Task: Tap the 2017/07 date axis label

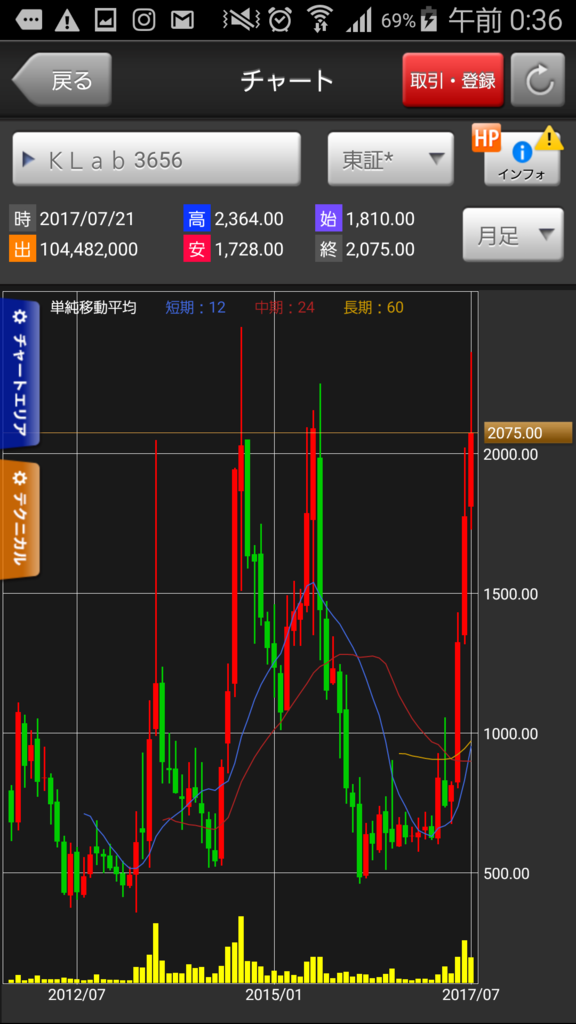Action: tap(471, 995)
